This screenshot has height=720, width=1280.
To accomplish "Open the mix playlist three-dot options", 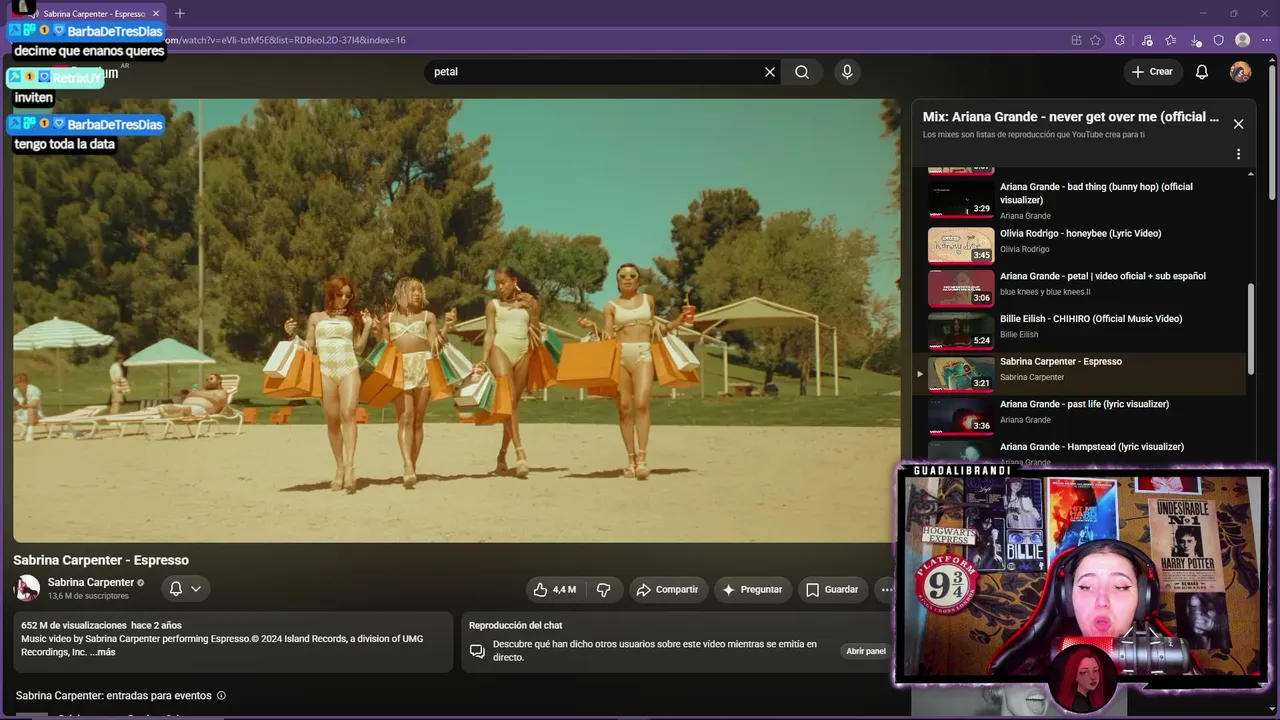I will pos(1238,154).
